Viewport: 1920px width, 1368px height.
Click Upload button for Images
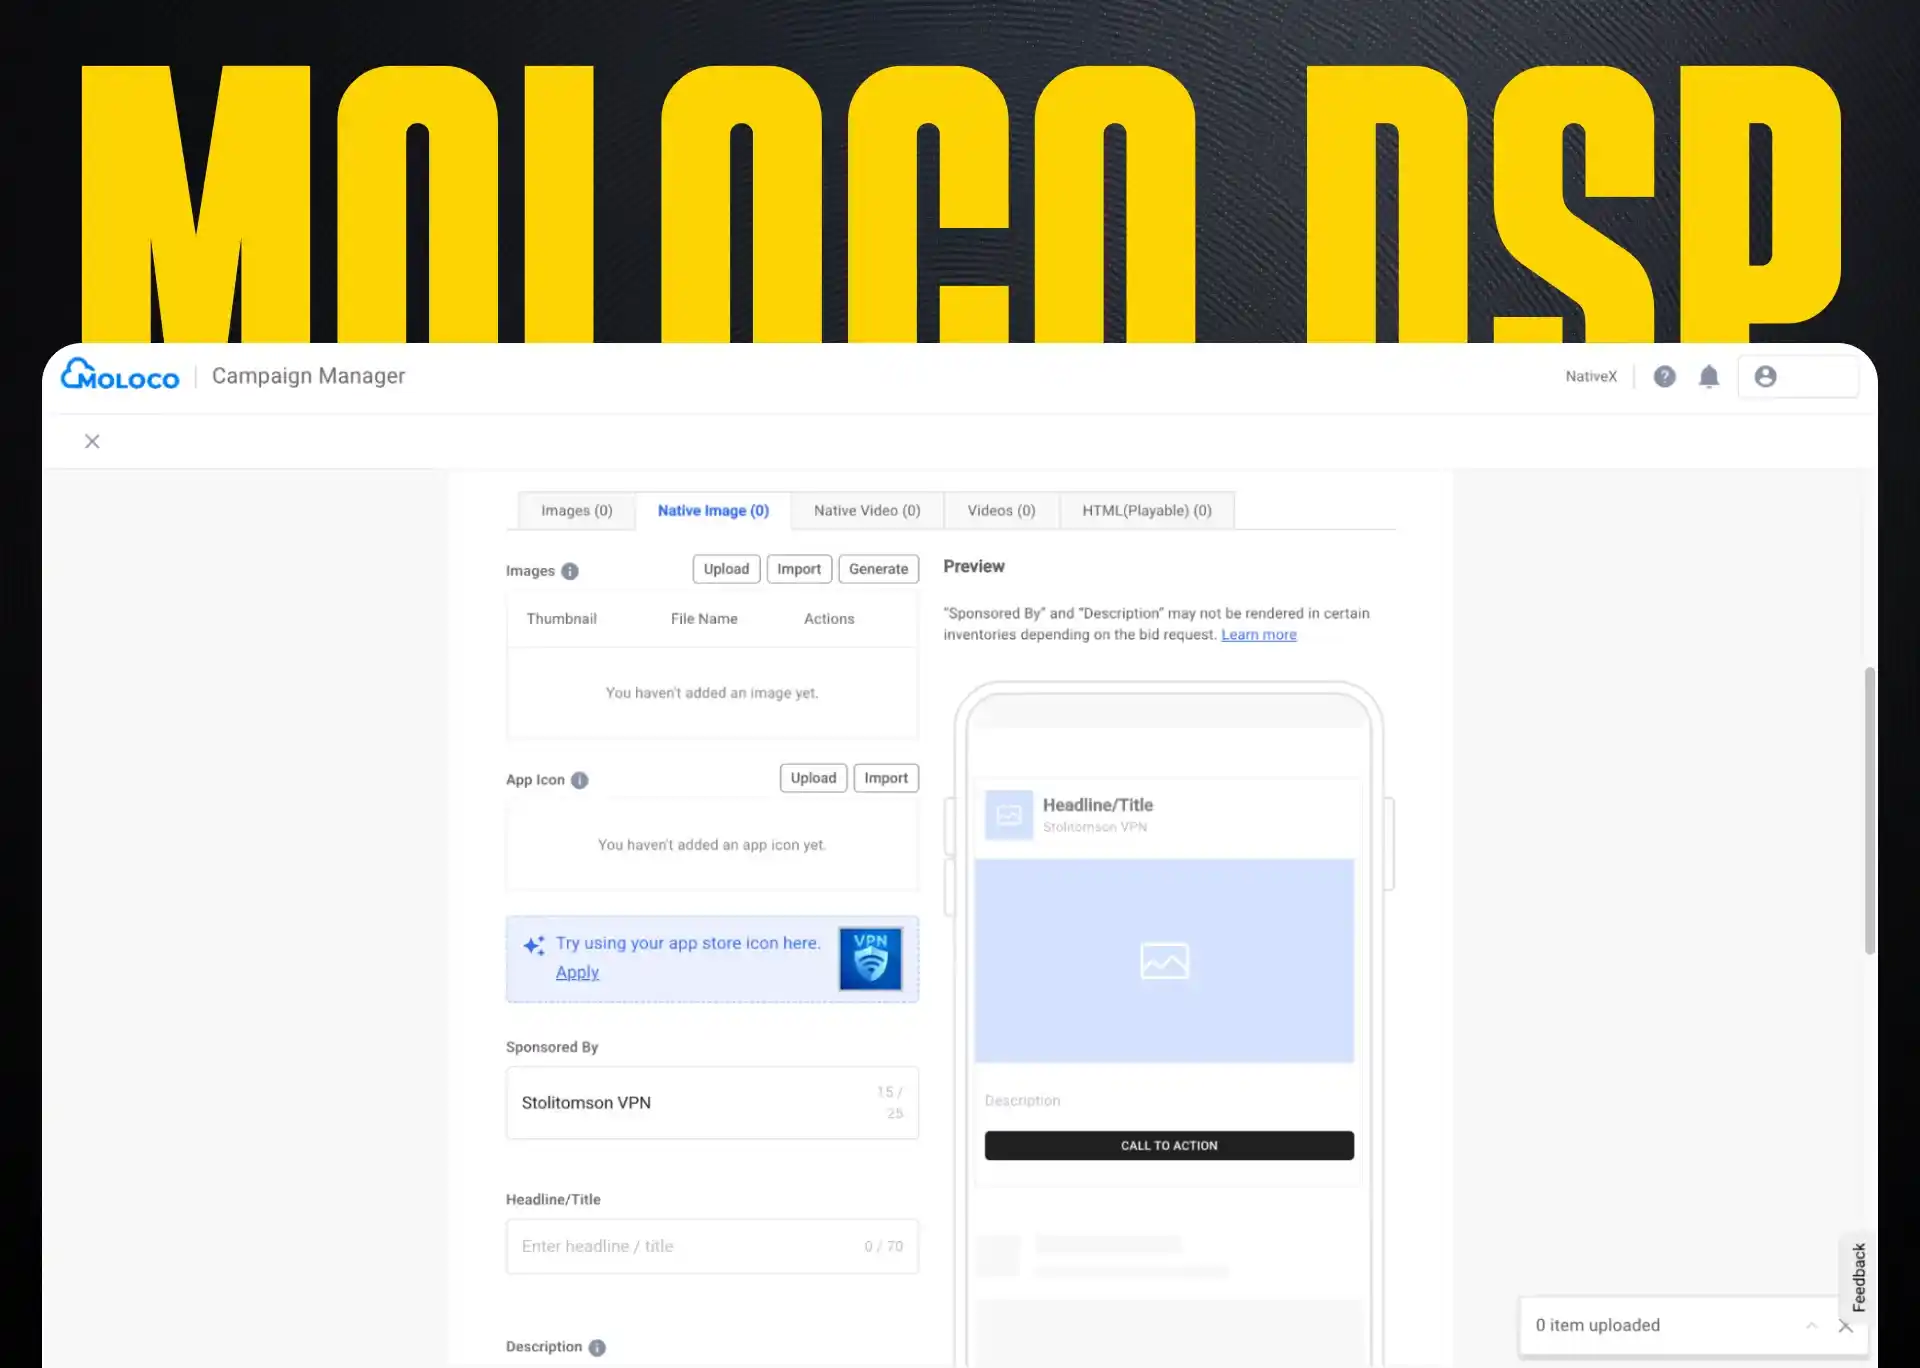(x=726, y=569)
